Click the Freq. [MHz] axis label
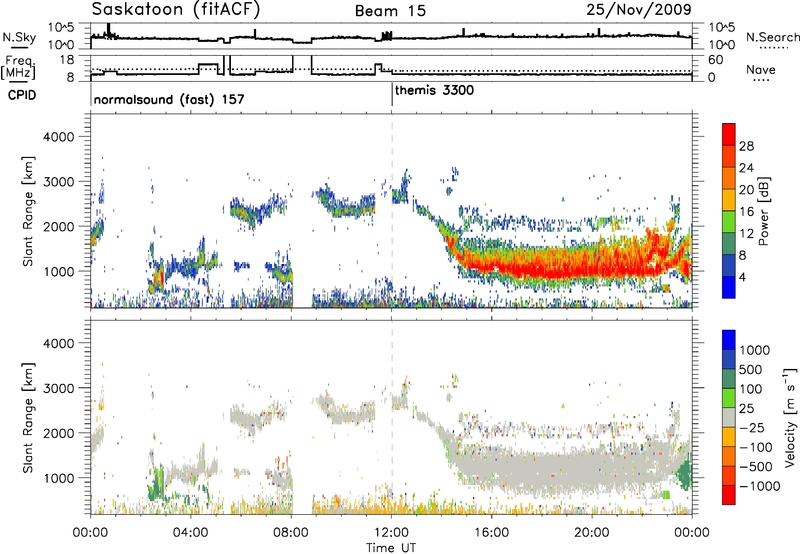Screen dimensions: 800x554 [18, 67]
